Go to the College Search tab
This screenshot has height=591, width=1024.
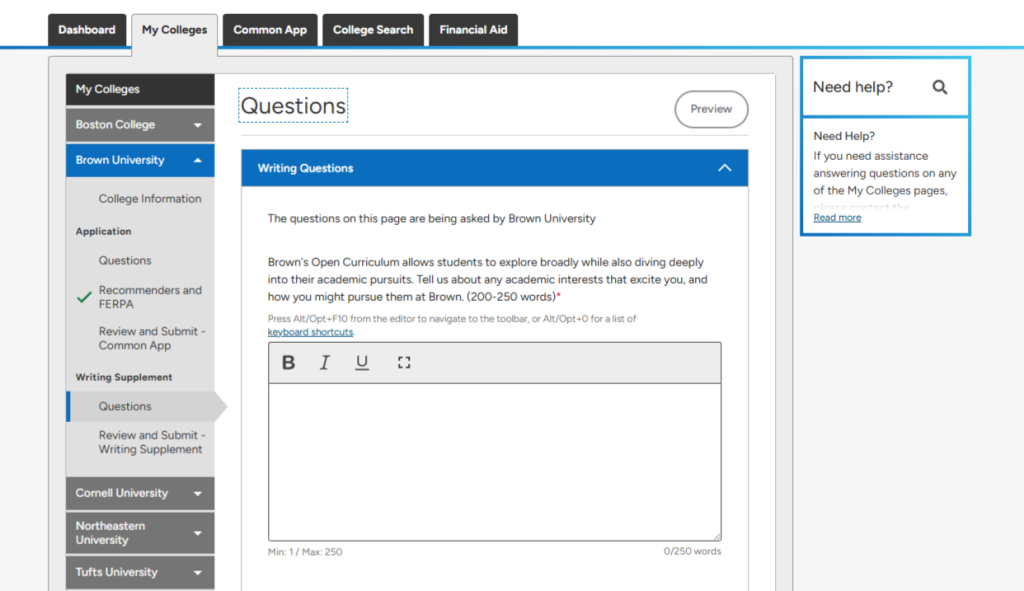tap(373, 30)
